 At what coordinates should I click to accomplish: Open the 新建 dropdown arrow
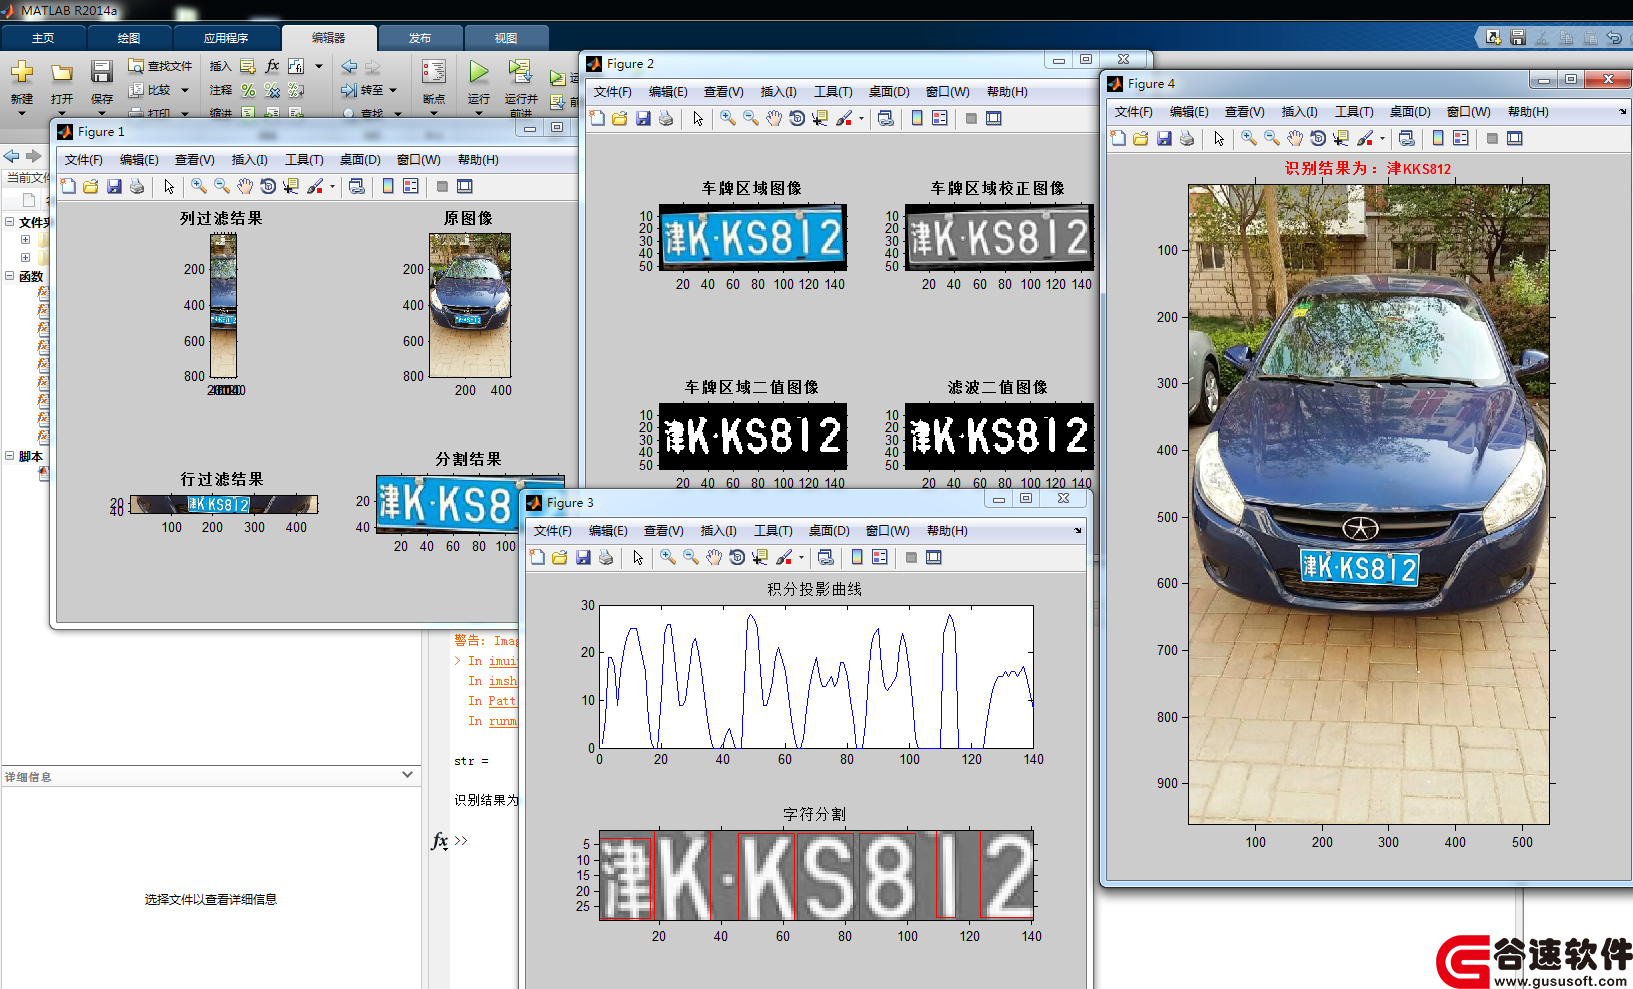[x=22, y=113]
